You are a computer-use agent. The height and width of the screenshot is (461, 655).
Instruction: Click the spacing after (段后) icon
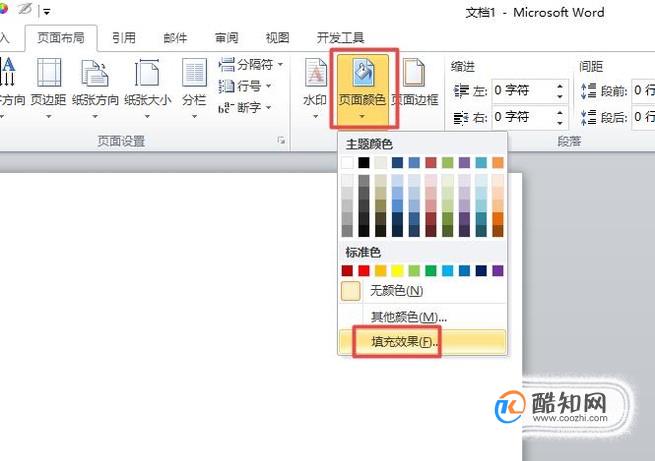pos(589,117)
